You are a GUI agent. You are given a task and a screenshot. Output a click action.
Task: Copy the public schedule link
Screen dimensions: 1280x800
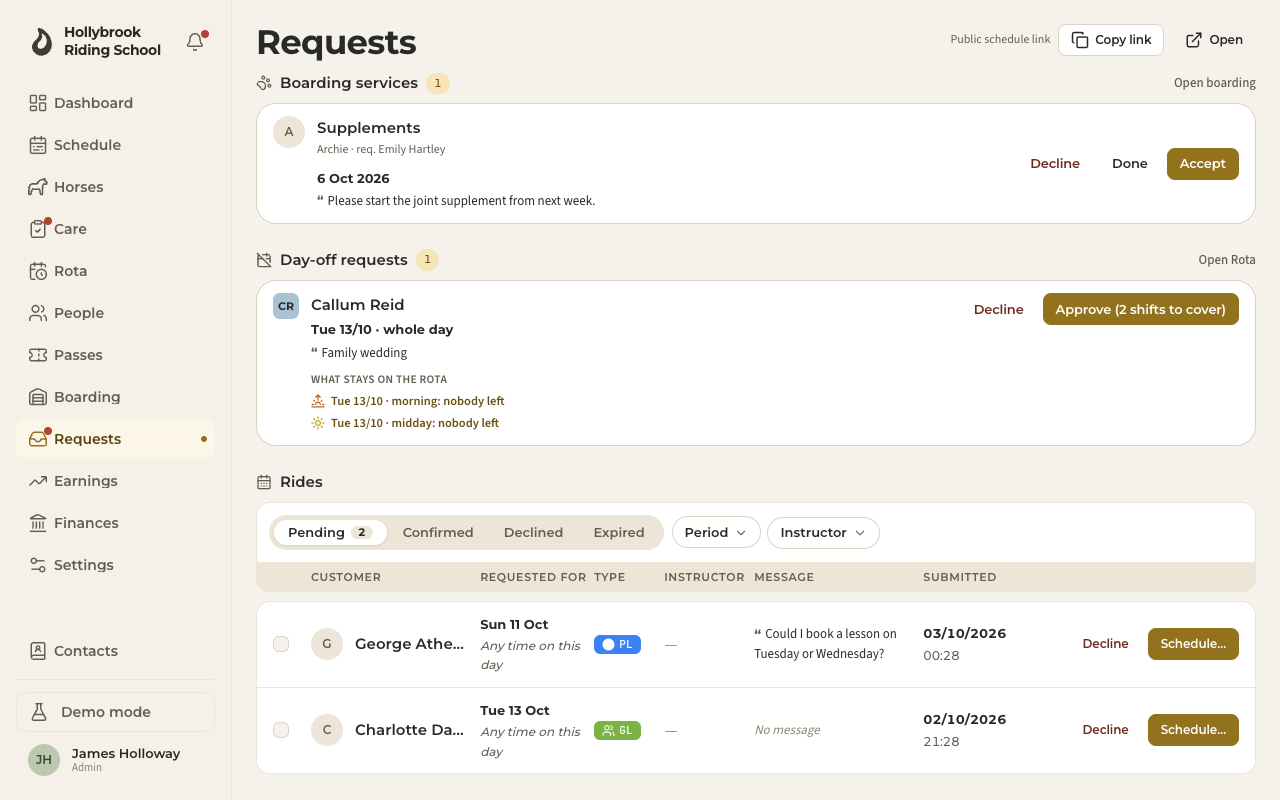tap(1111, 40)
